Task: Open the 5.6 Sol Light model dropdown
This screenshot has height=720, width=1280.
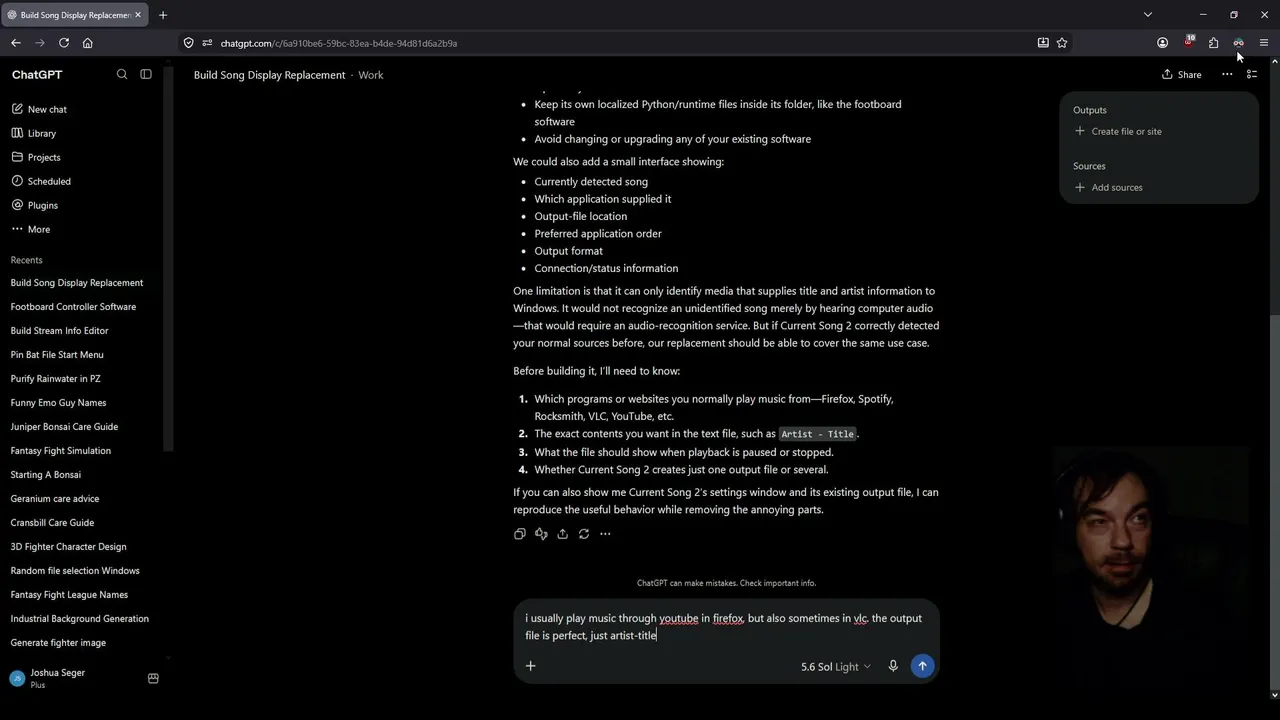Action: coord(835,667)
